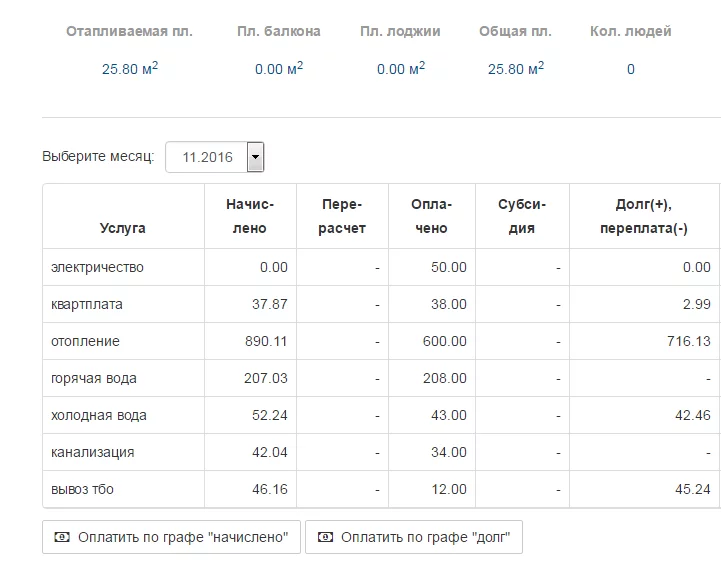Click the "канализация" service row label
Screen dimensions: 721x565
coord(92,452)
